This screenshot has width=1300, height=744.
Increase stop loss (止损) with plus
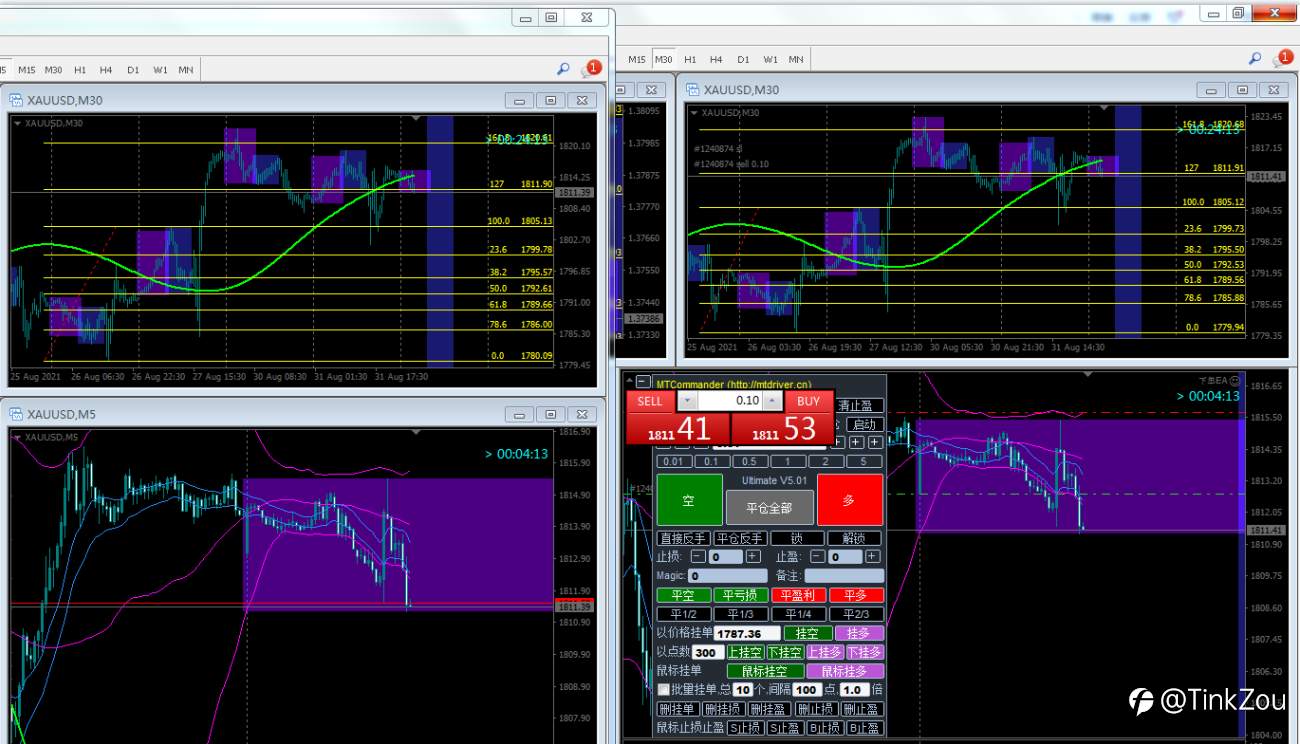[753, 556]
